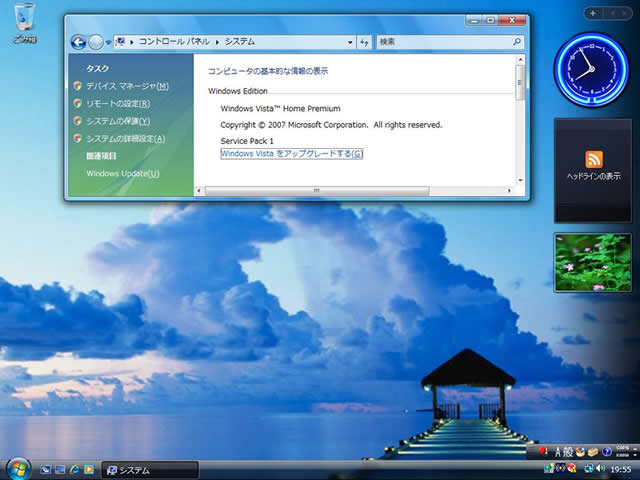Open リモートの設定 task link
Viewport: 640px width, 480px height.
(x=118, y=103)
